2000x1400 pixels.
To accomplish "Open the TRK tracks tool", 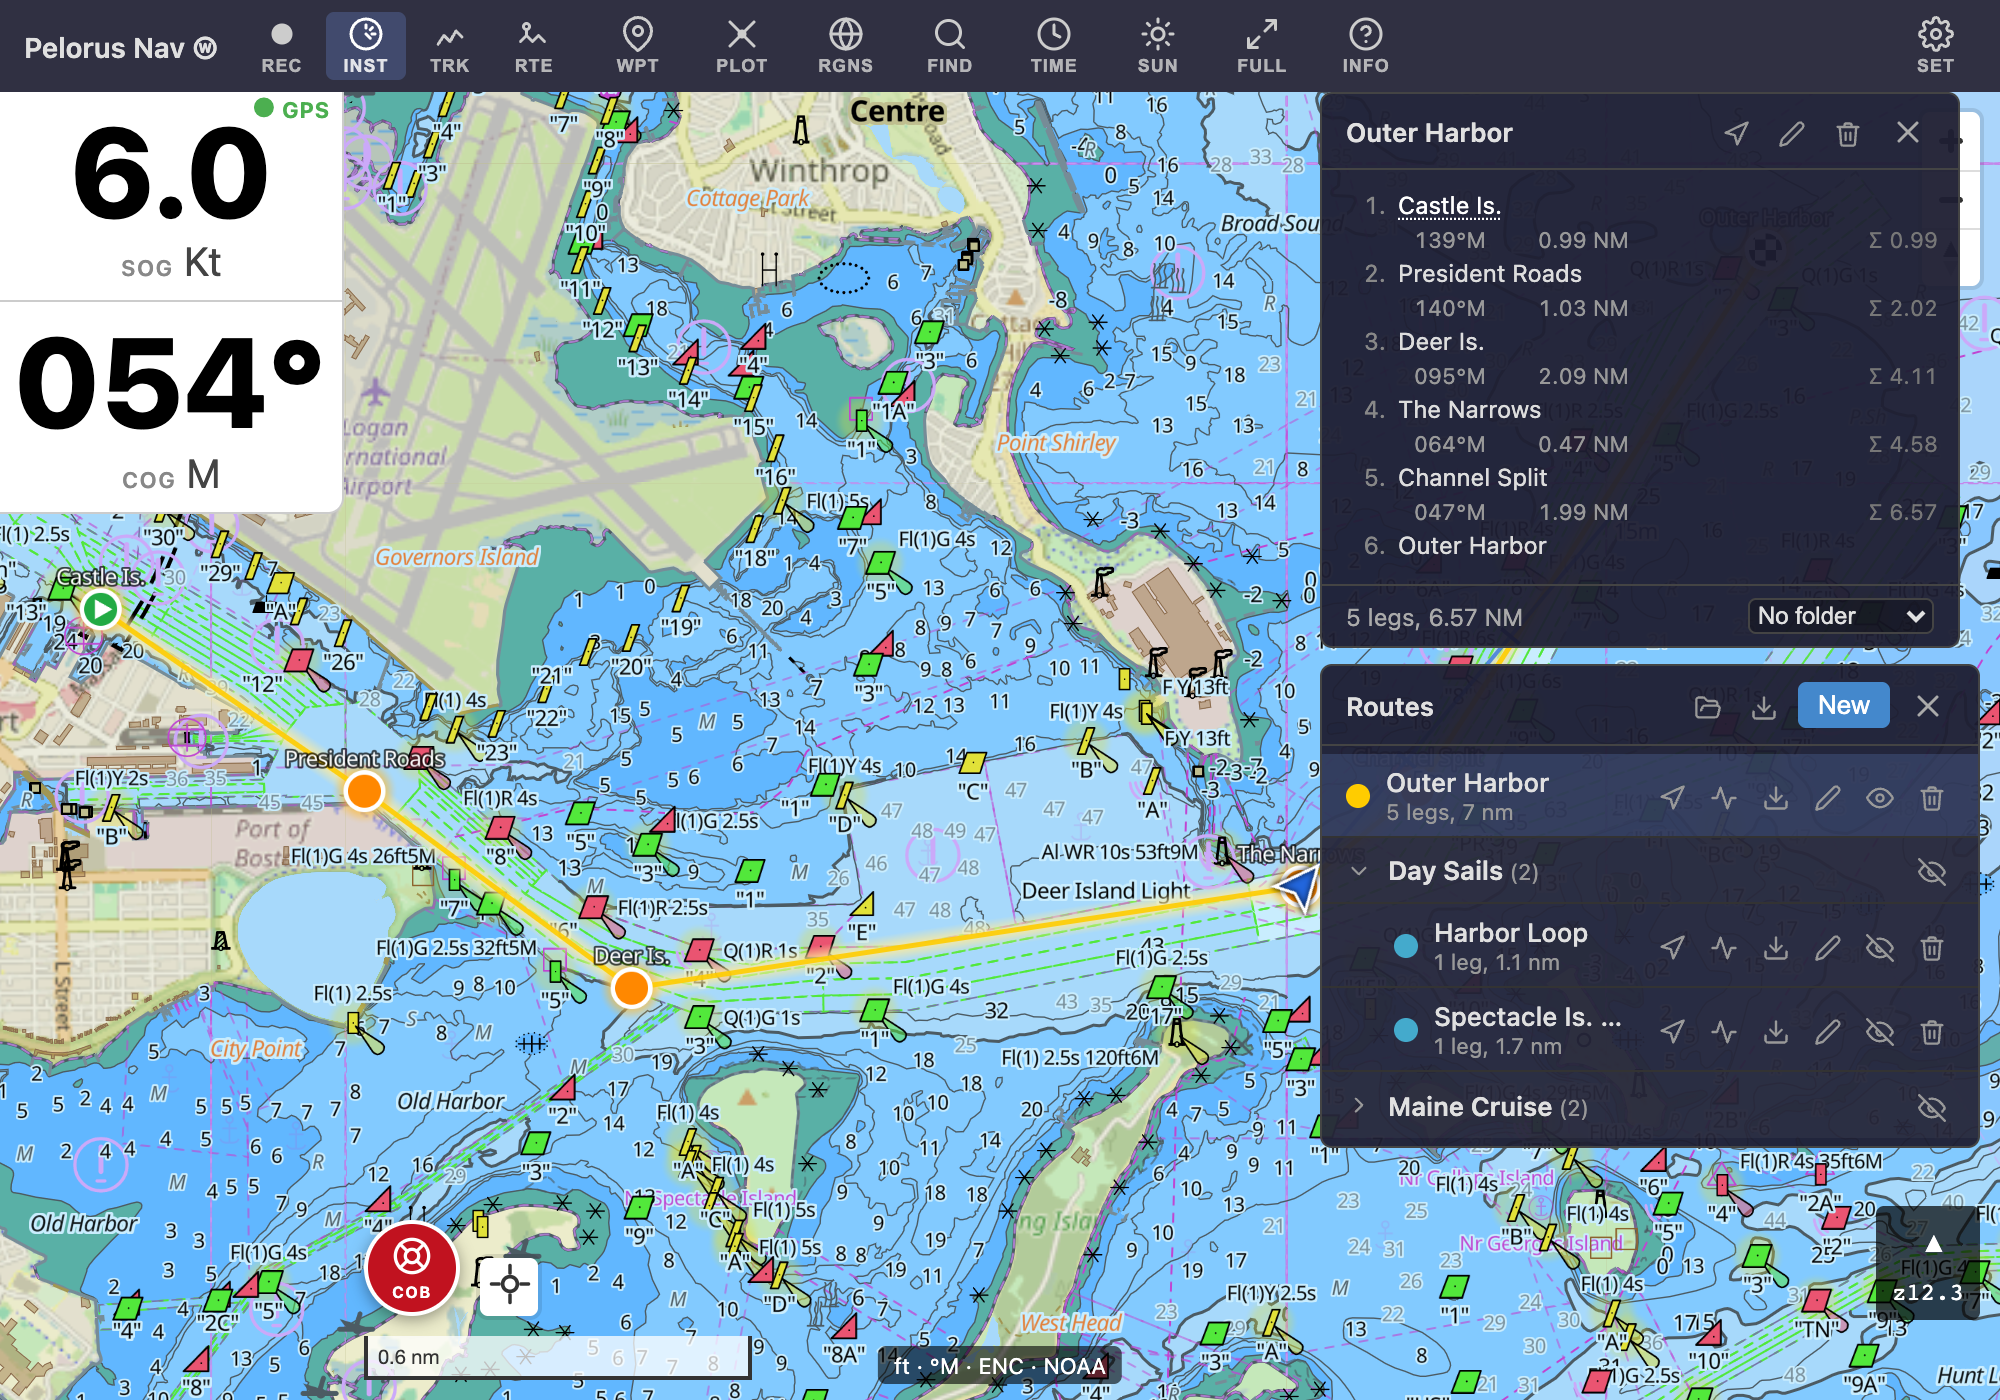I will tap(449, 47).
